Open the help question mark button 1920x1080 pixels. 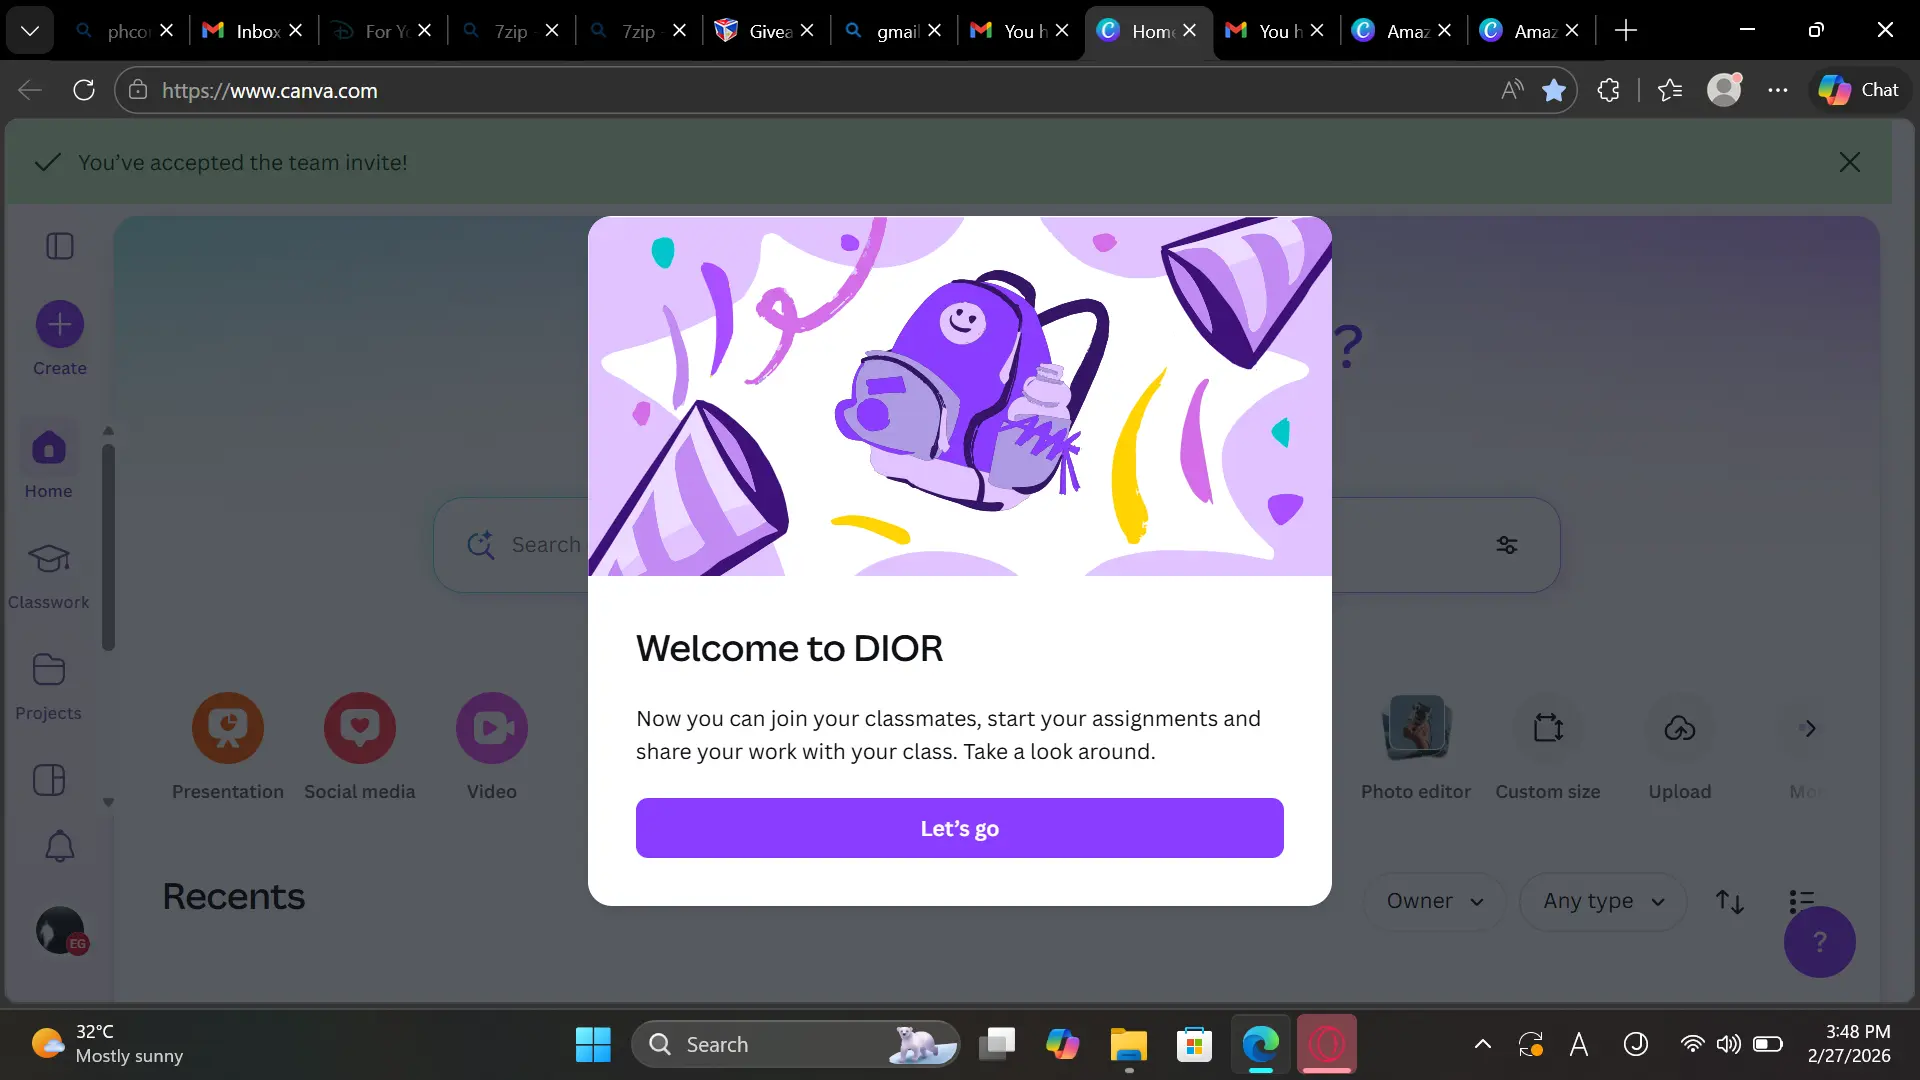coord(1820,941)
